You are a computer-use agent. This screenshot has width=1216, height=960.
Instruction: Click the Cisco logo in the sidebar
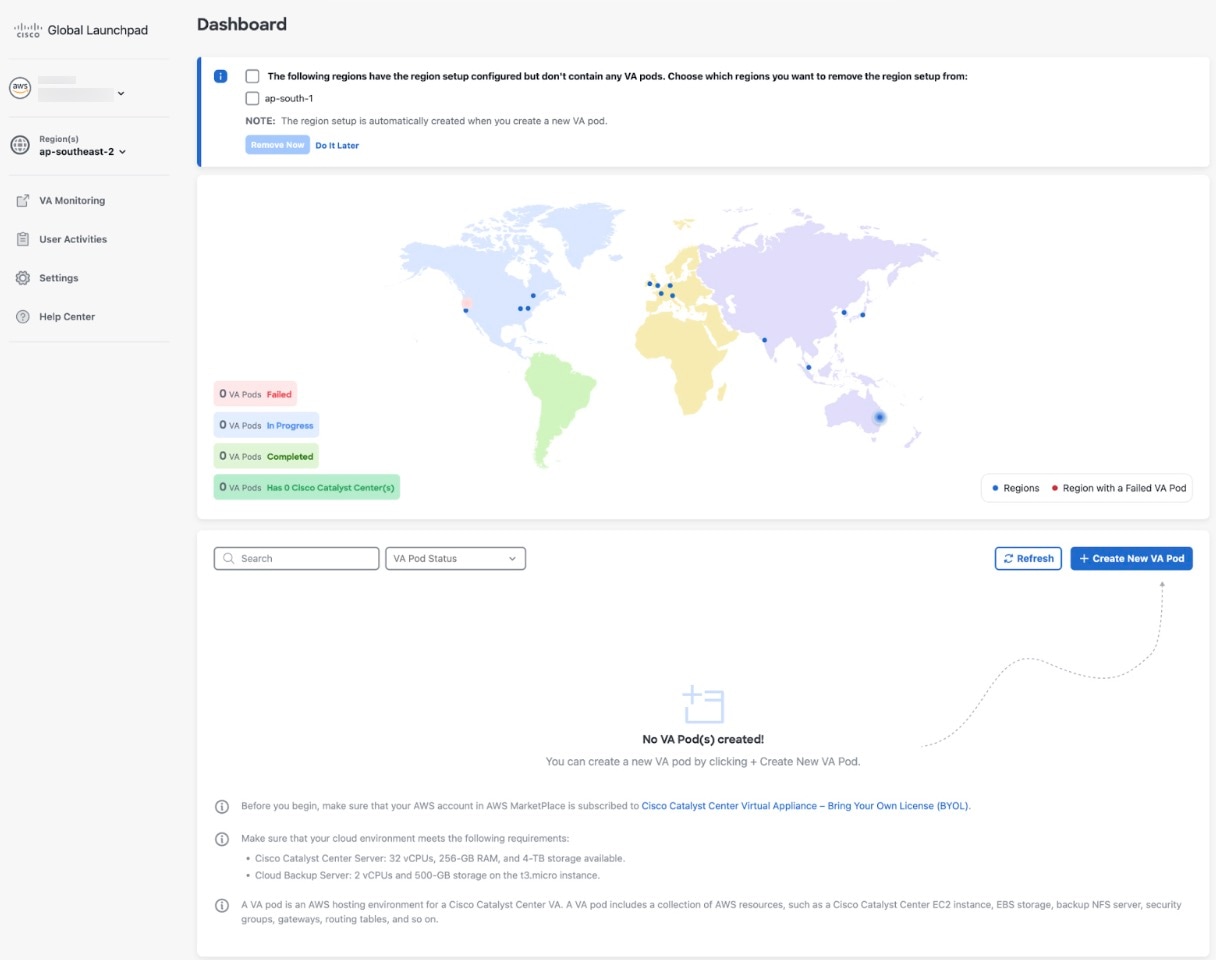coord(27,30)
